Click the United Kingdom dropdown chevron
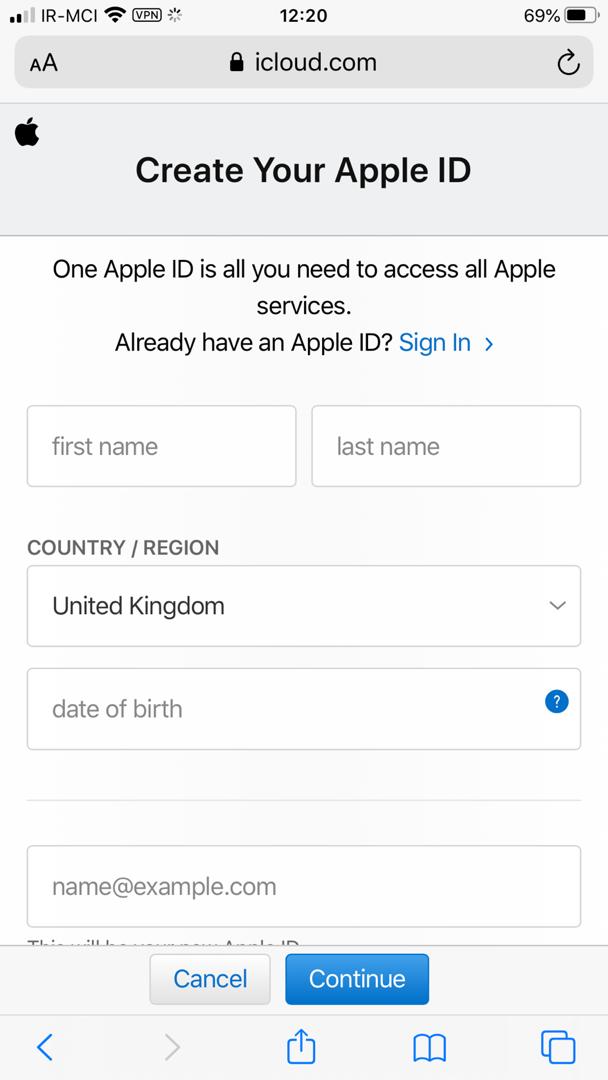Image resolution: width=608 pixels, height=1080 pixels. coord(558,606)
